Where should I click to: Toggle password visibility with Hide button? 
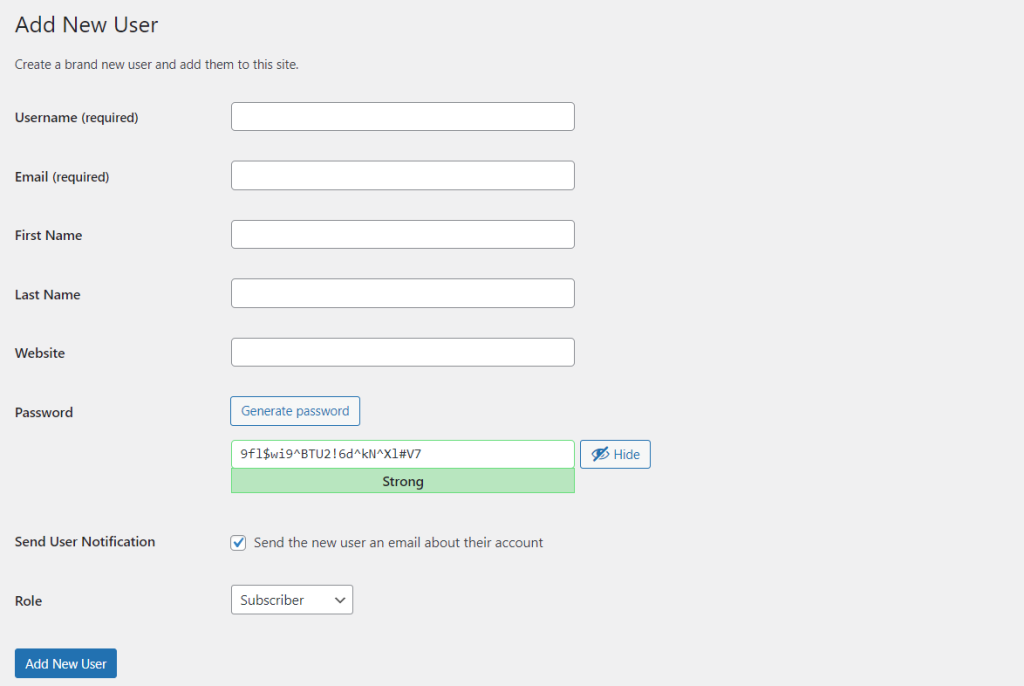[x=615, y=454]
